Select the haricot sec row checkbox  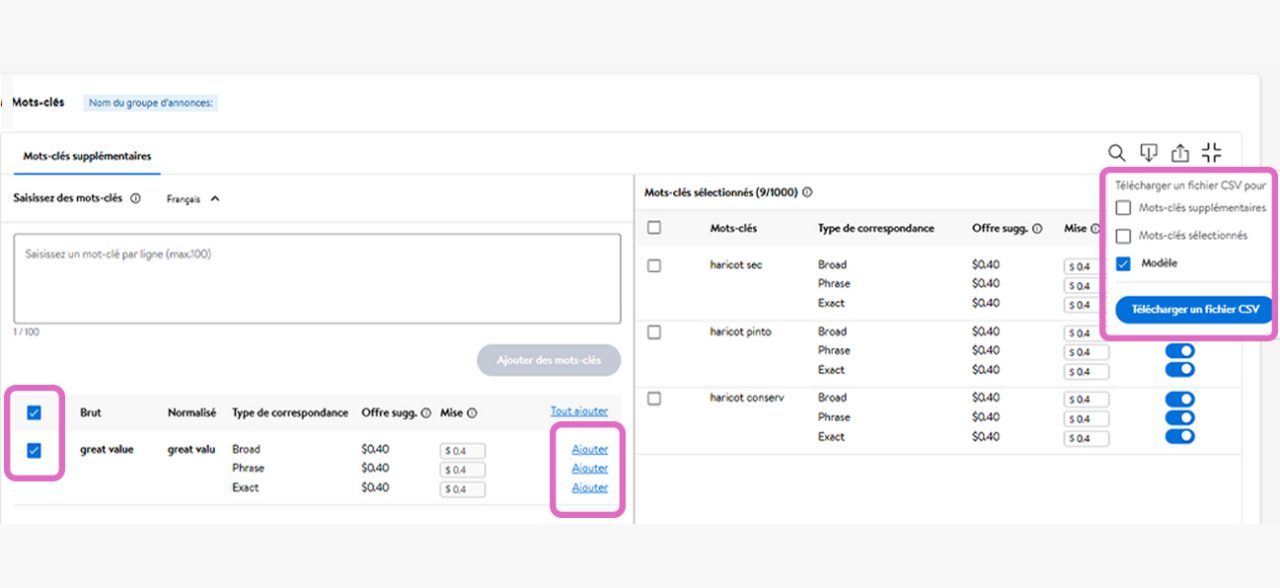pyautogui.click(x=655, y=264)
